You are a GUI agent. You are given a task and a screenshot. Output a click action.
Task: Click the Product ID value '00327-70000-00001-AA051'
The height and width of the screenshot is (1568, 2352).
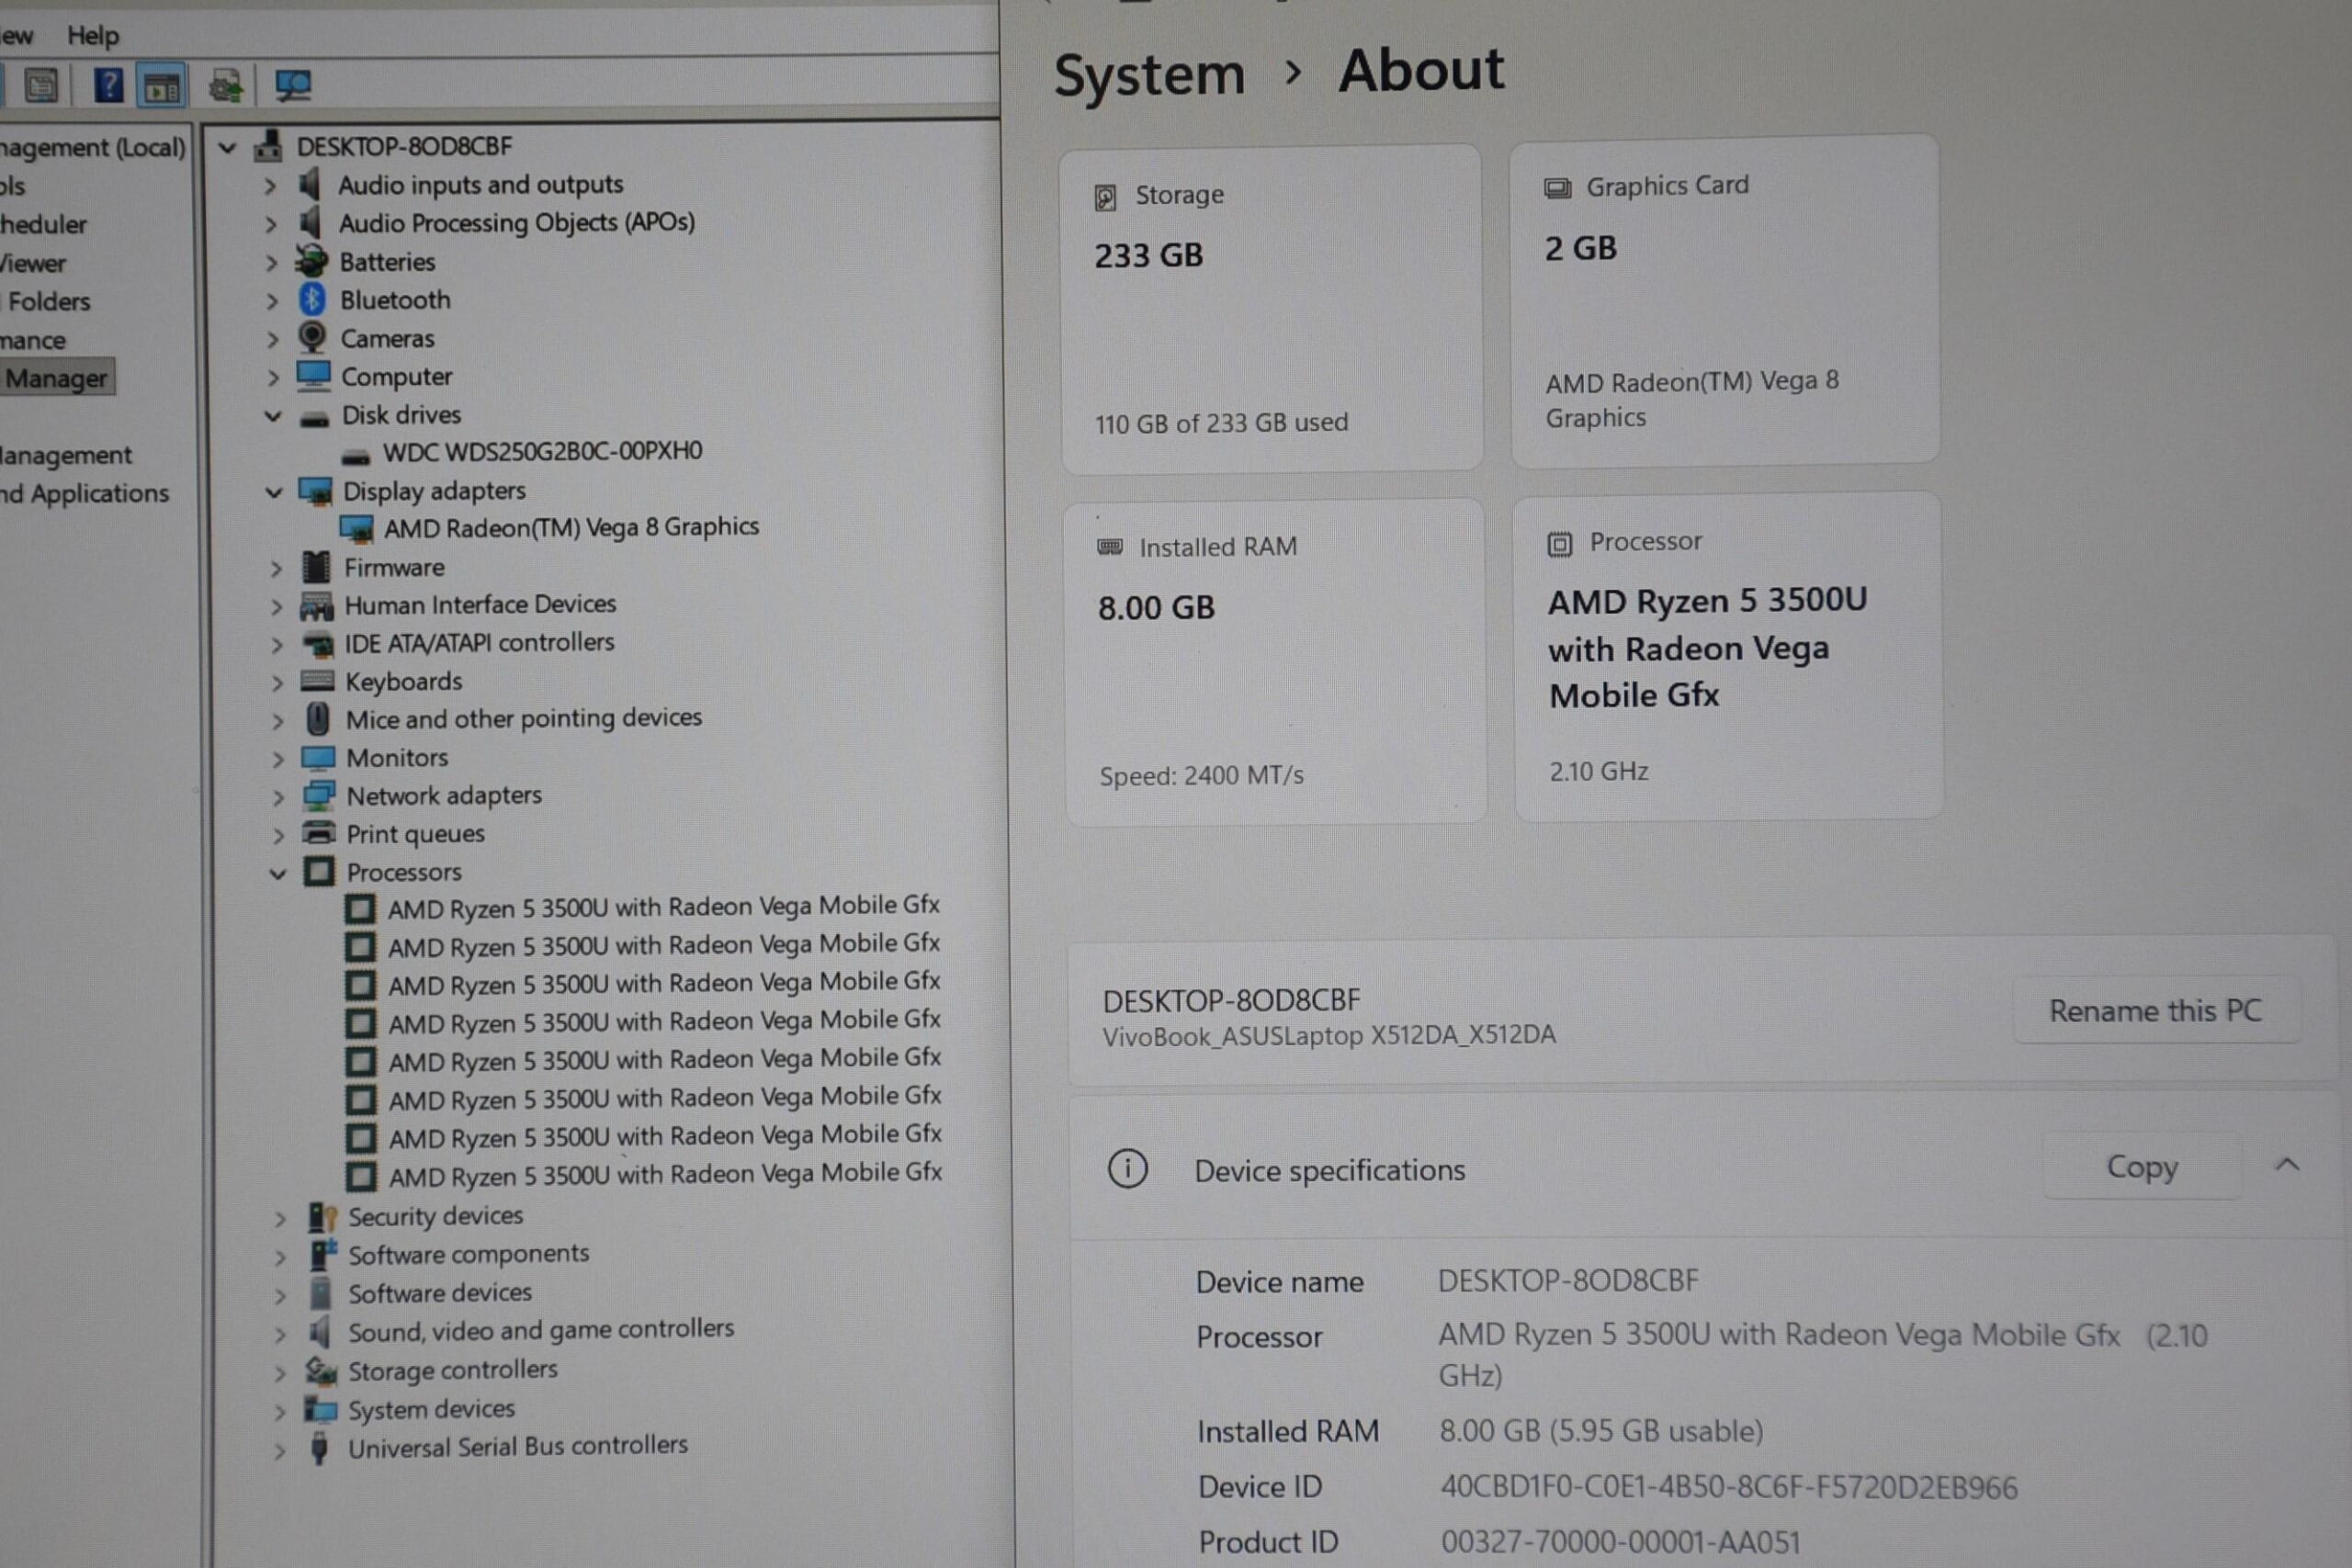tap(1620, 1543)
